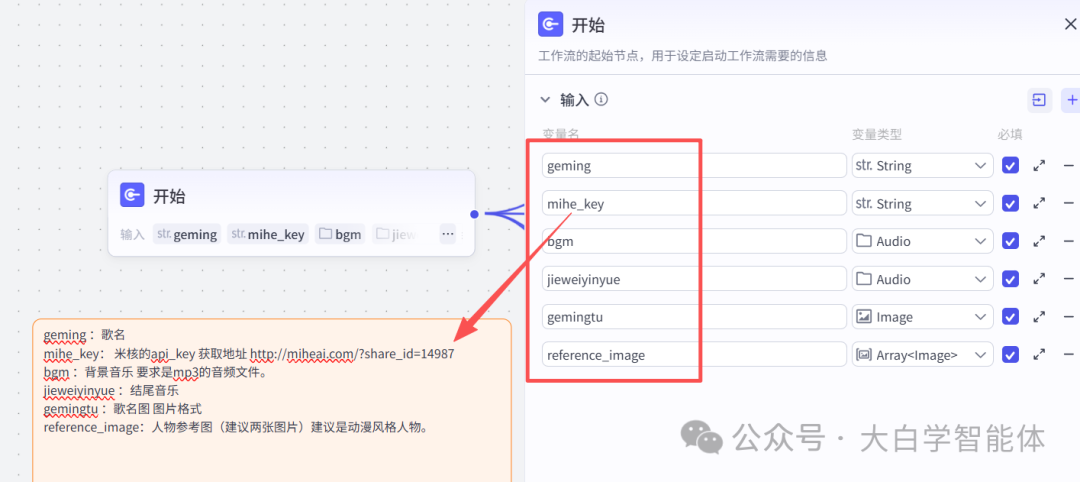Click the Start node icon on canvas
Viewport: 1080px width, 482px height.
click(x=132, y=195)
